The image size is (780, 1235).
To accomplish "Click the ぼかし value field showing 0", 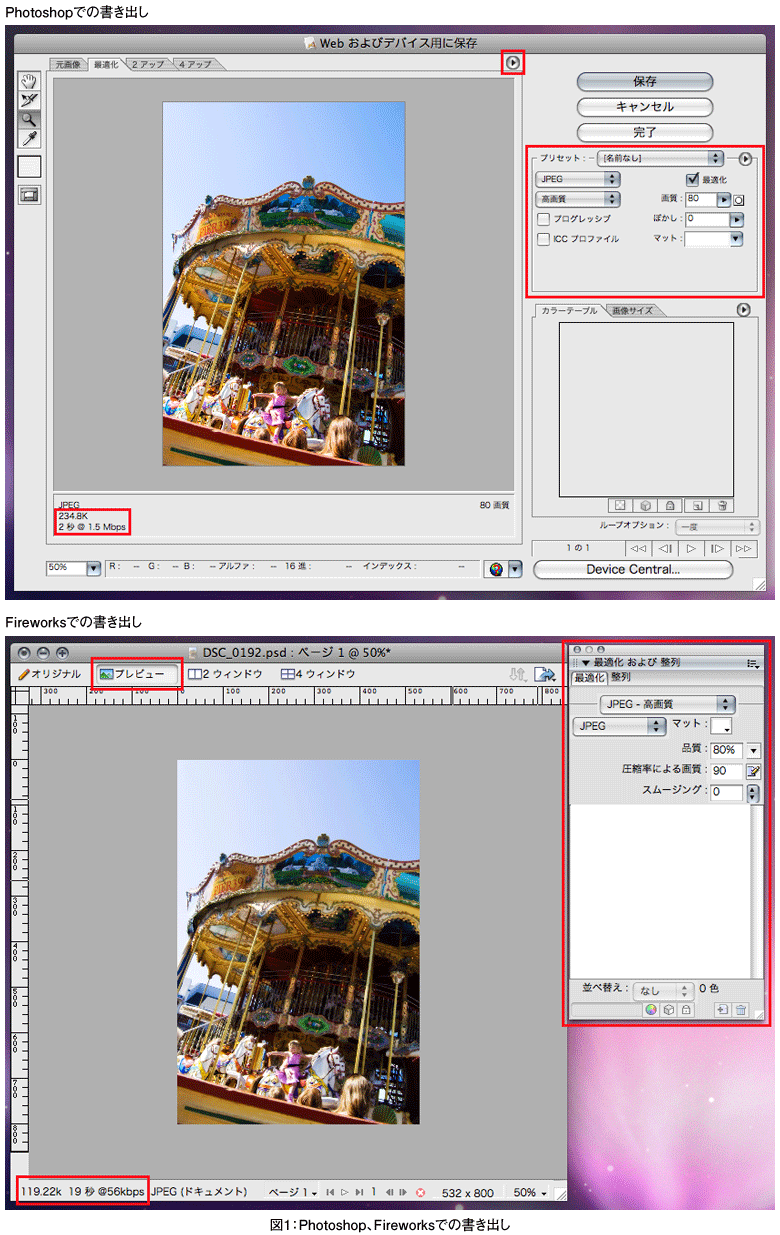I will point(707,219).
